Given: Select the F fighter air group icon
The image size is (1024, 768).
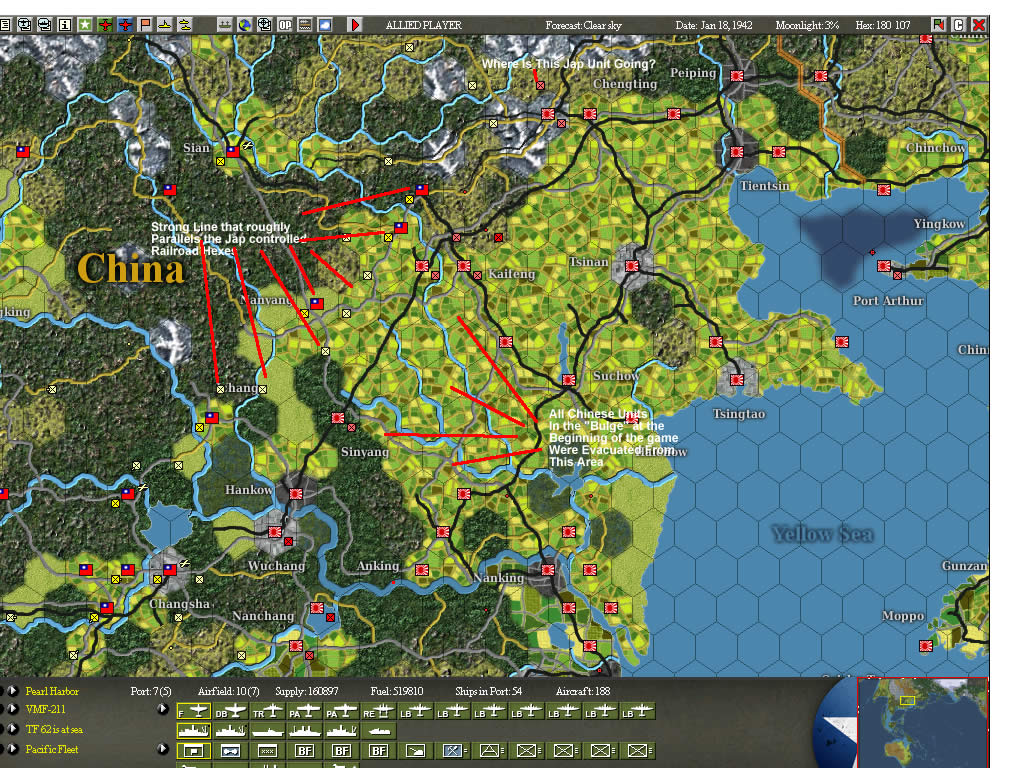Looking at the screenshot, I should [193, 711].
